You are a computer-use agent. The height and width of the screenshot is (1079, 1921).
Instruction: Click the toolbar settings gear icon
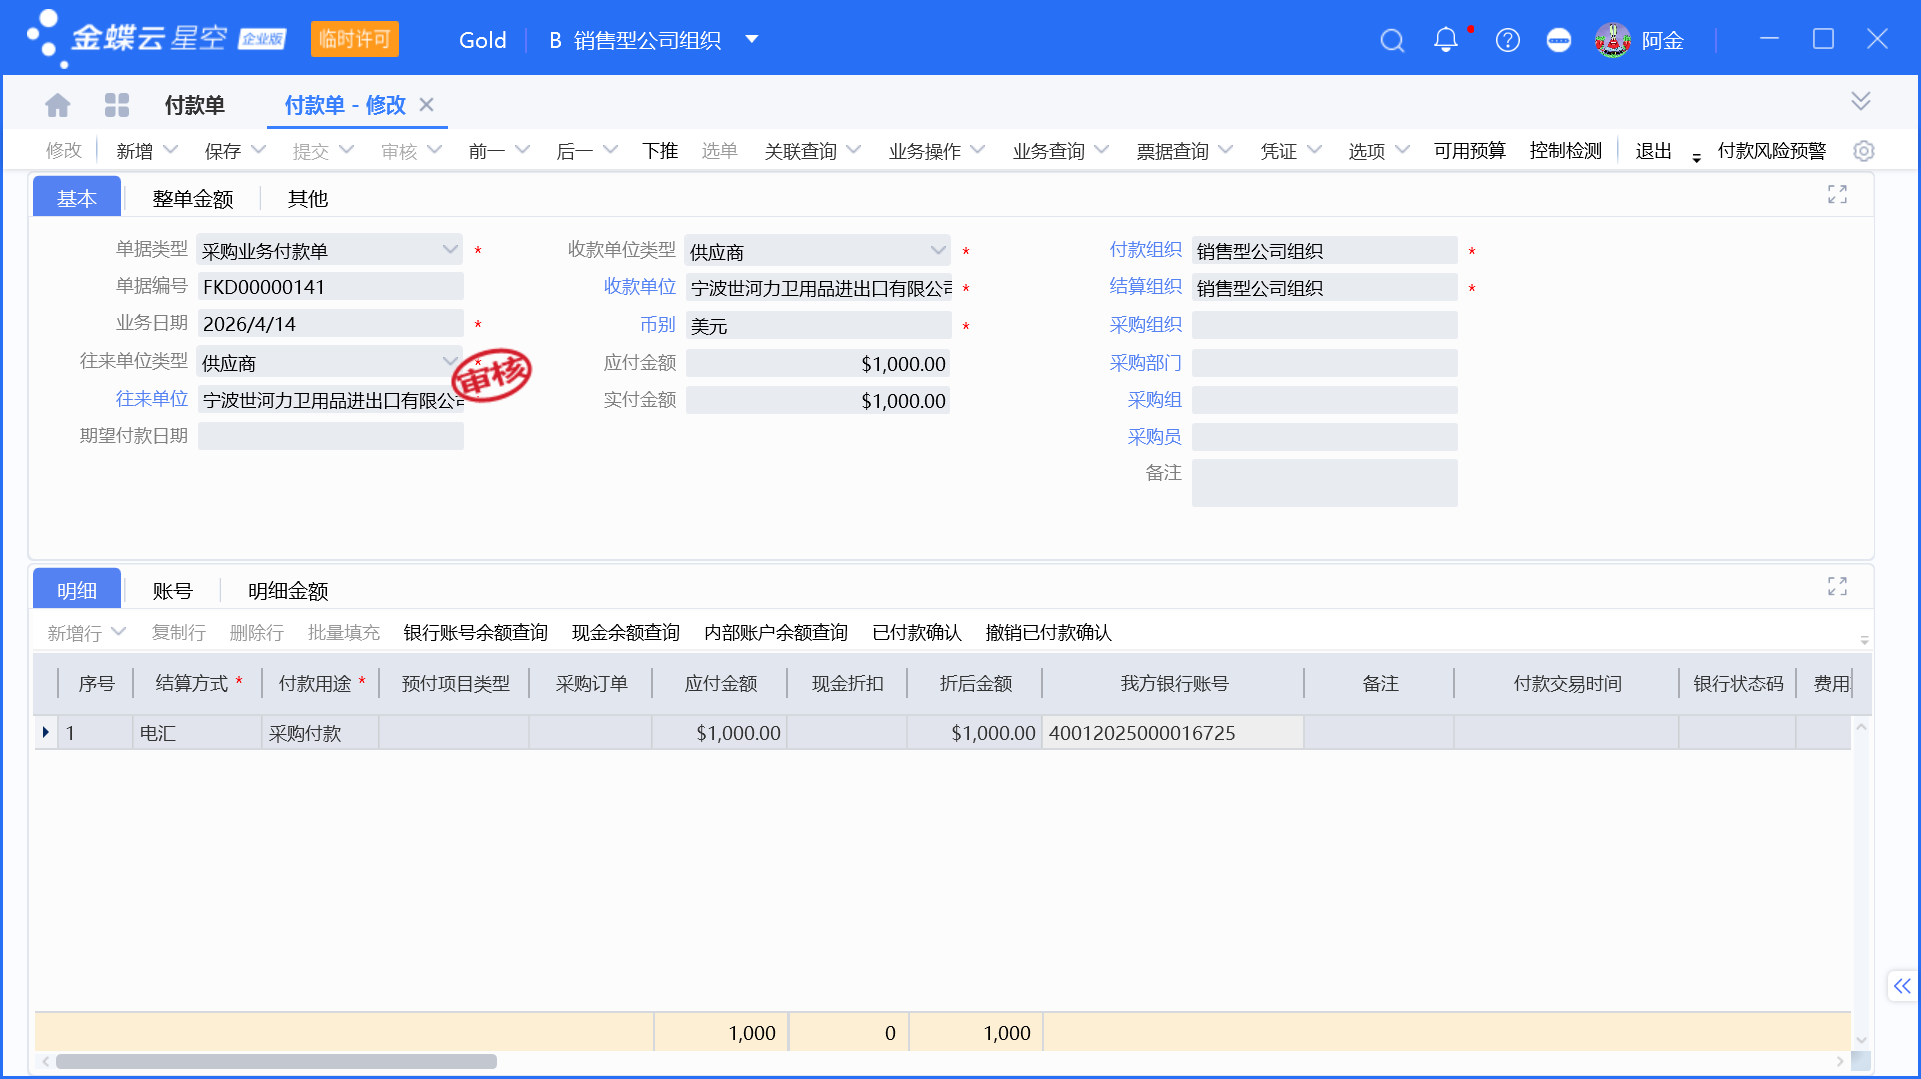(1863, 151)
